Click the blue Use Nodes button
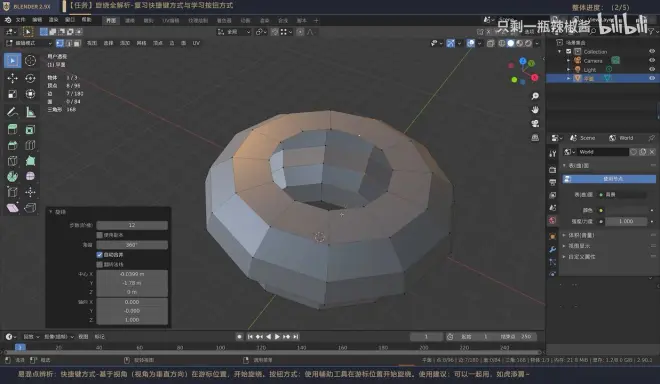This screenshot has width=660, height=384. (609, 179)
